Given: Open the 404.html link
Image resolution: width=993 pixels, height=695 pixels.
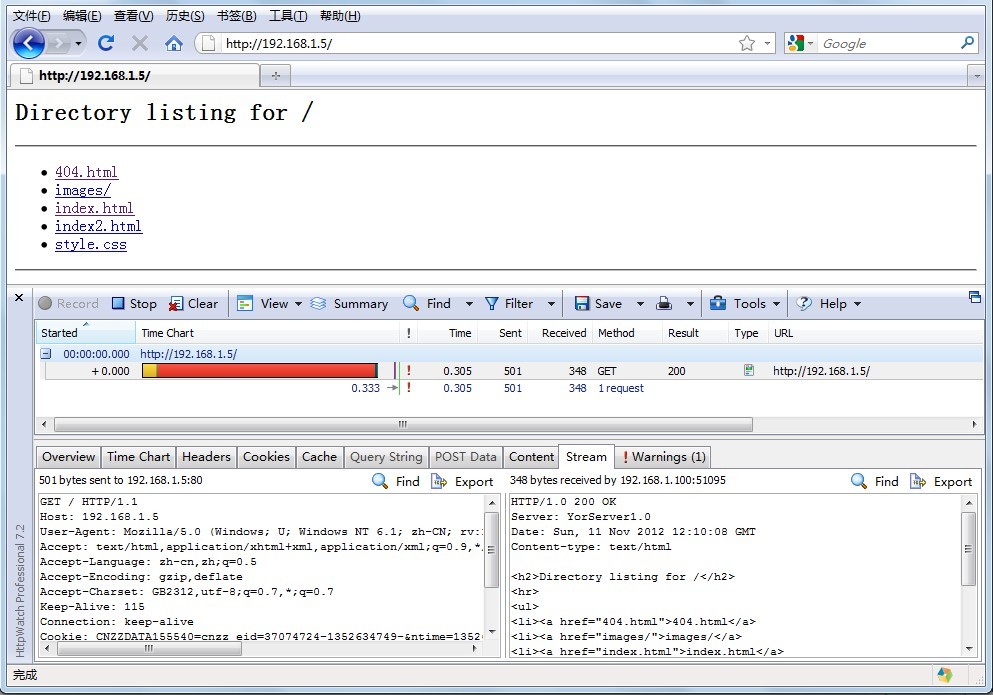Looking at the screenshot, I should point(86,172).
